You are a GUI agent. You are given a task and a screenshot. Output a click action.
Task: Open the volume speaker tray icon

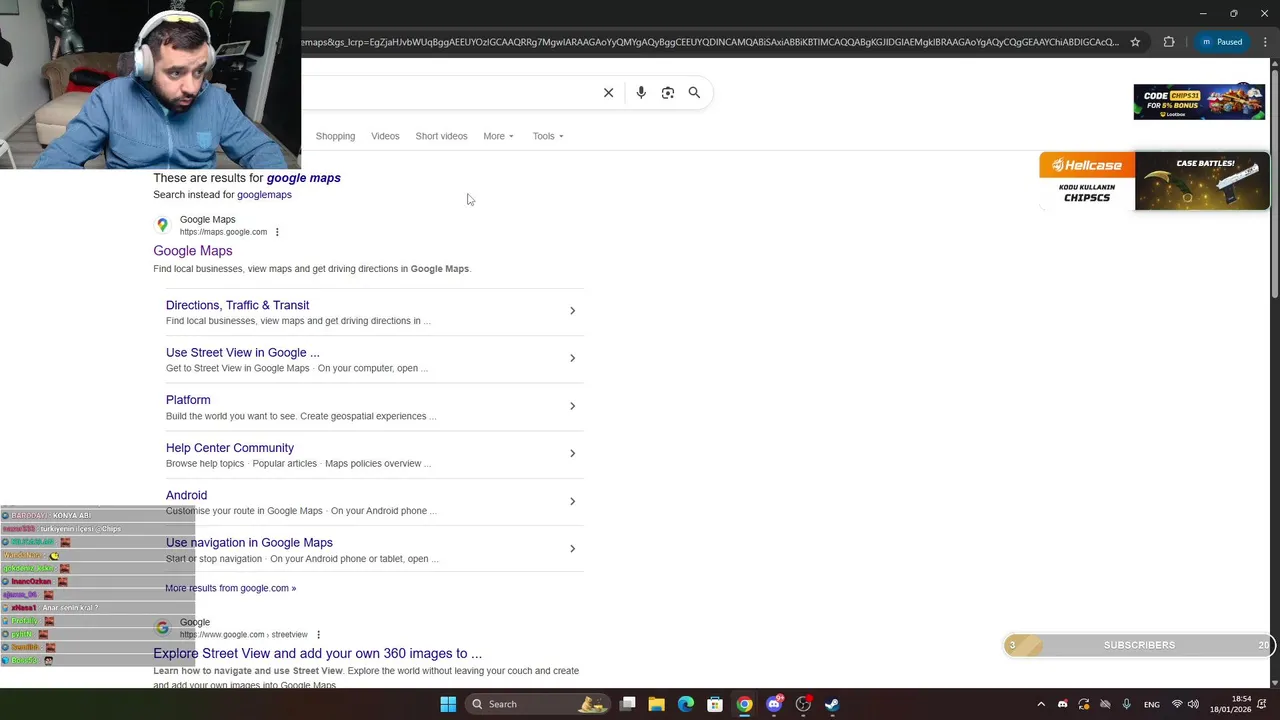[x=1193, y=704]
